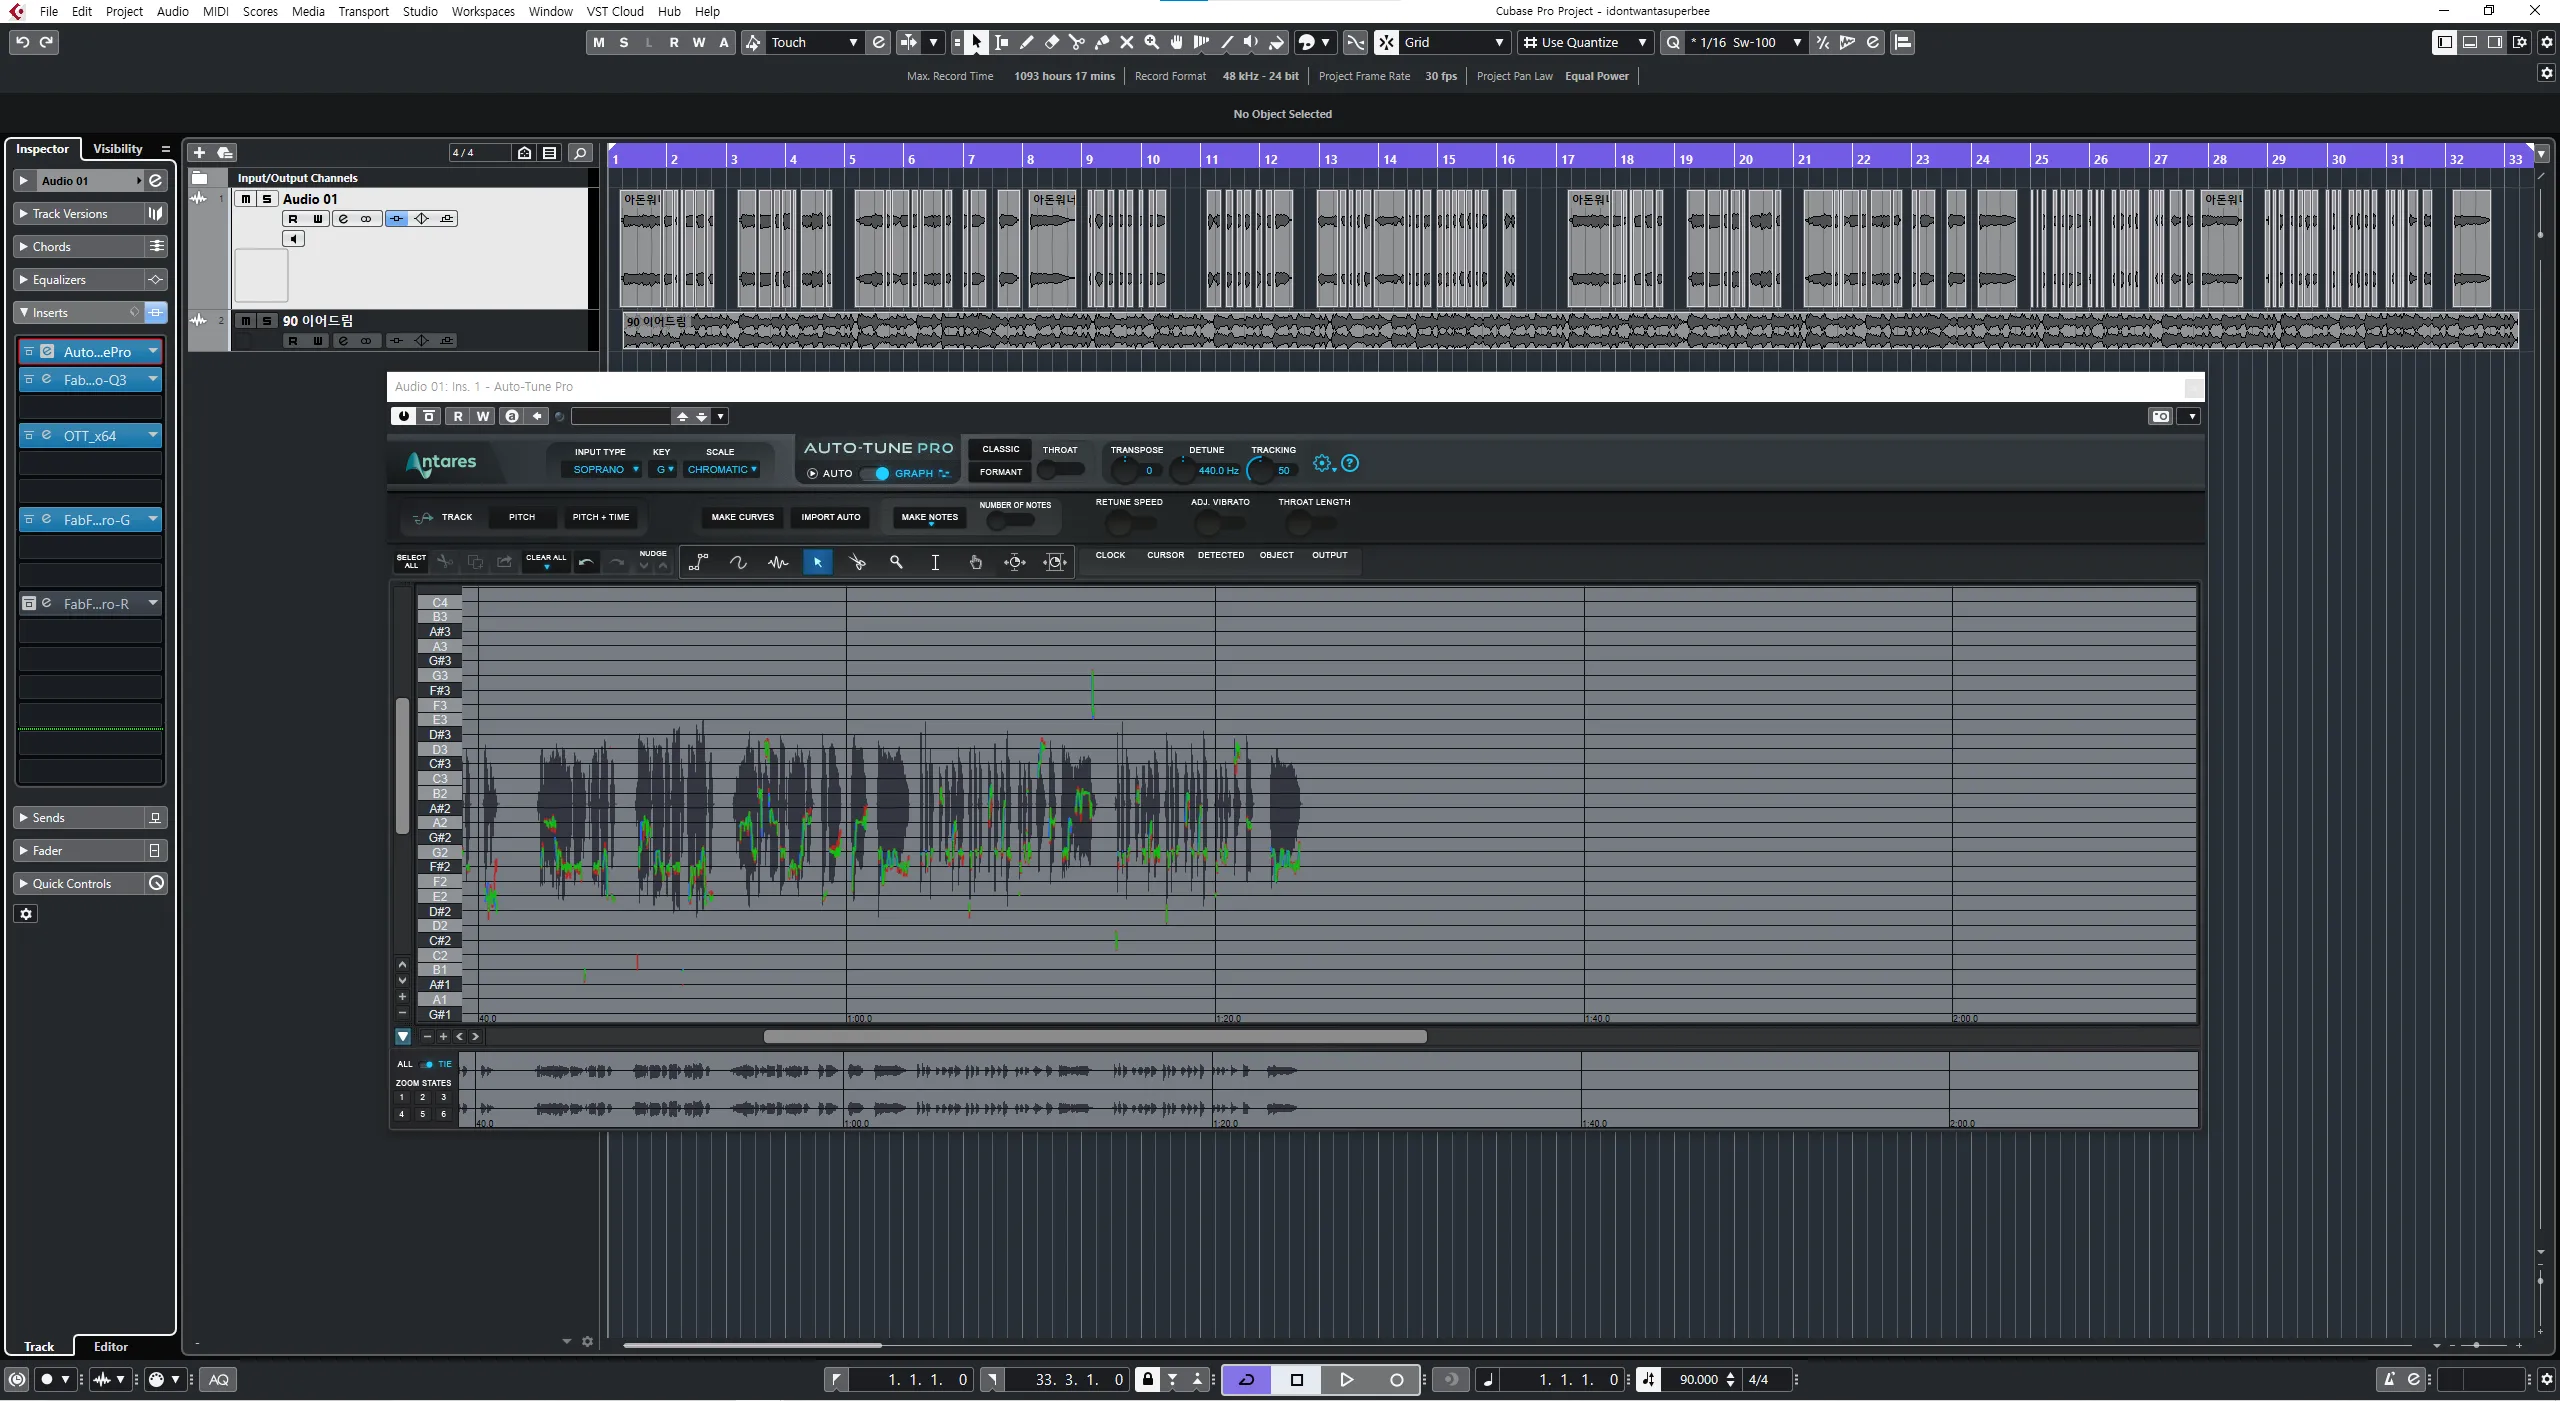This screenshot has width=2560, height=1401.
Task: Switch to the Editor tab
Action: 111,1346
